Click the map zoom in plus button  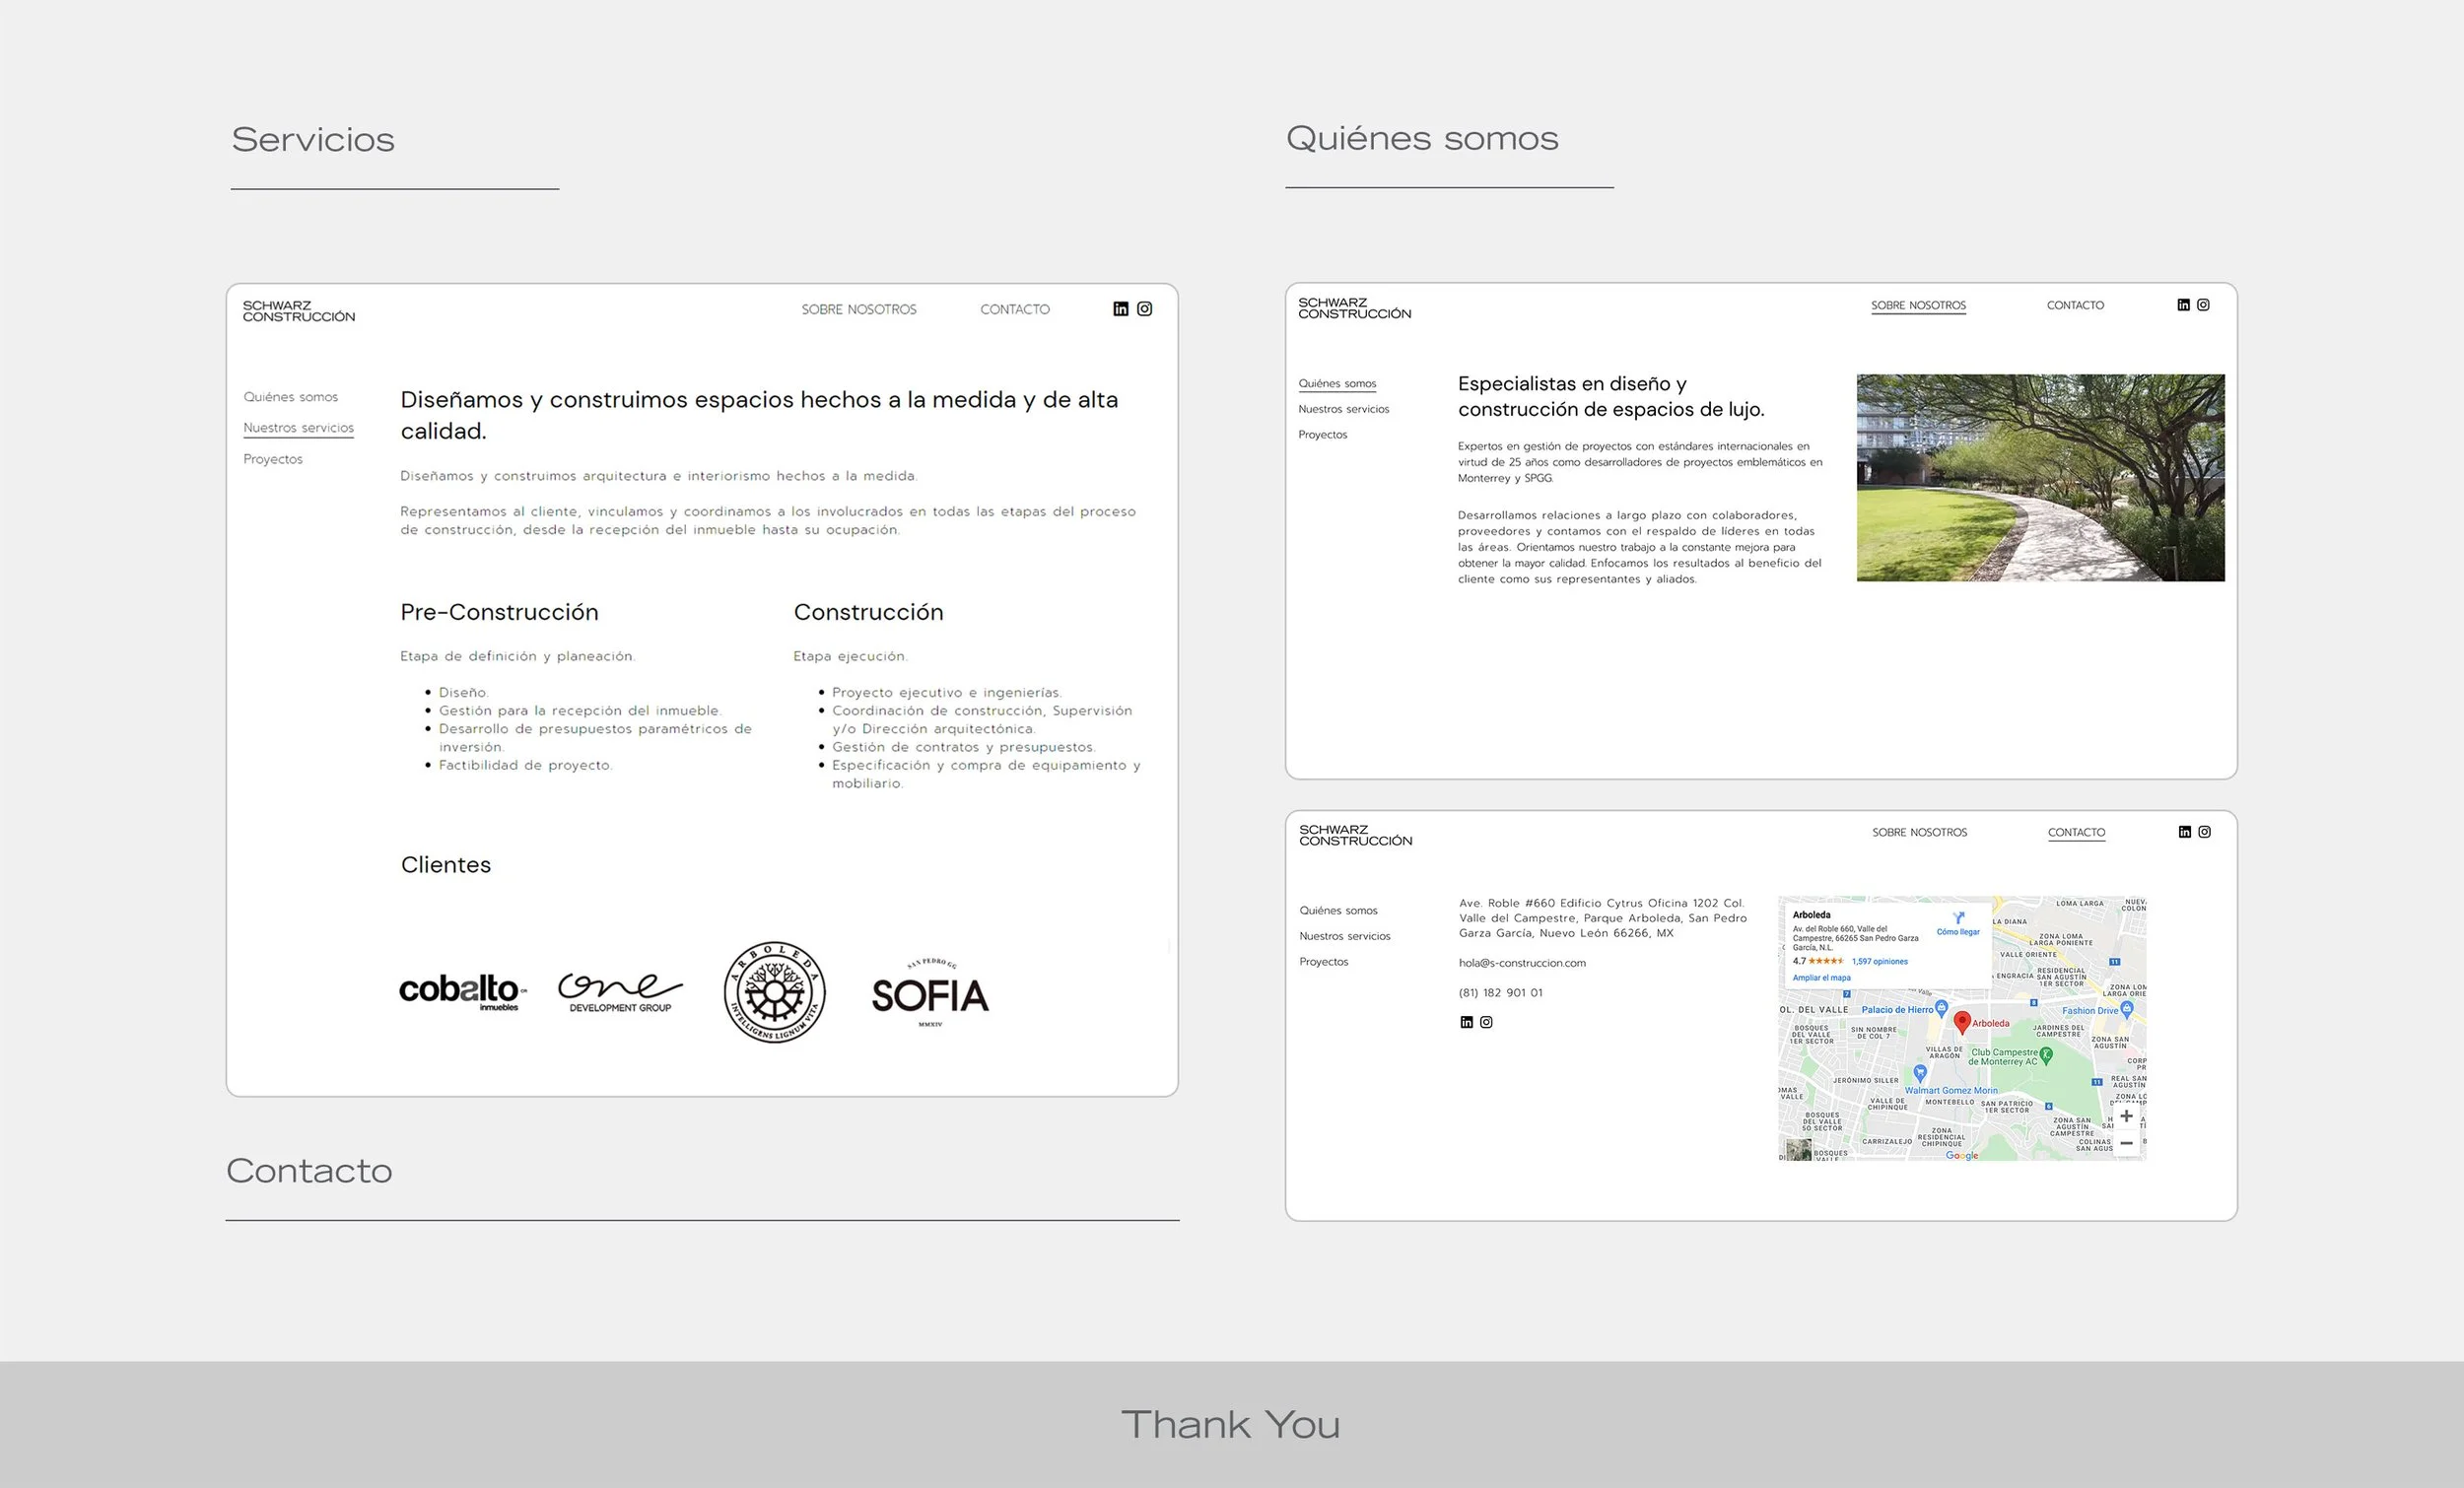pyautogui.click(x=2126, y=1116)
